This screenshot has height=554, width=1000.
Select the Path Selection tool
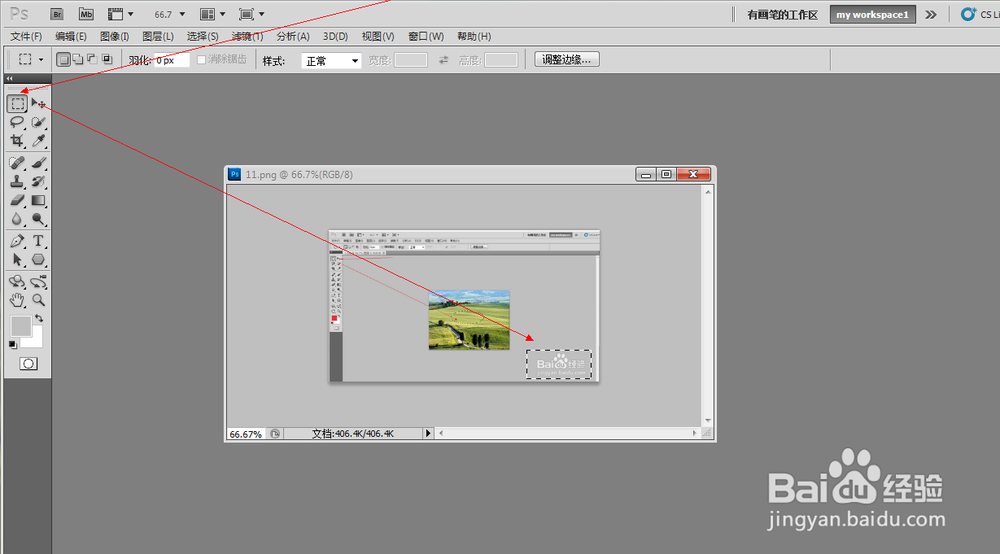pos(17,259)
